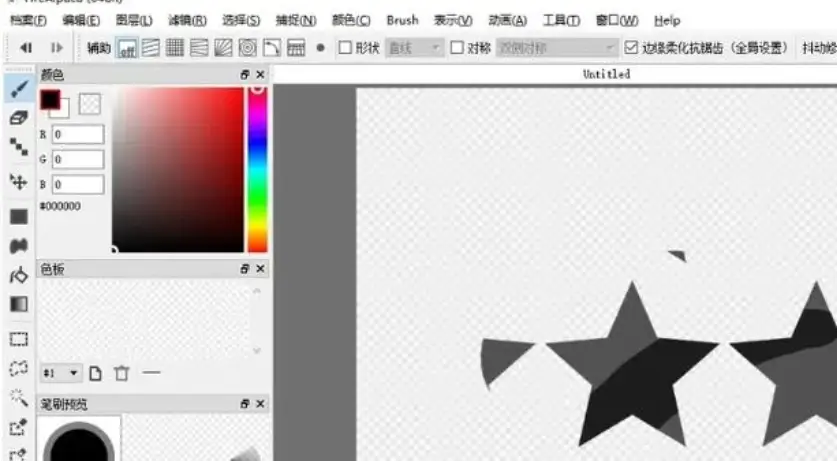The image size is (837, 461).
Task: Enable parallel lines snap guide
Action: tap(151, 48)
